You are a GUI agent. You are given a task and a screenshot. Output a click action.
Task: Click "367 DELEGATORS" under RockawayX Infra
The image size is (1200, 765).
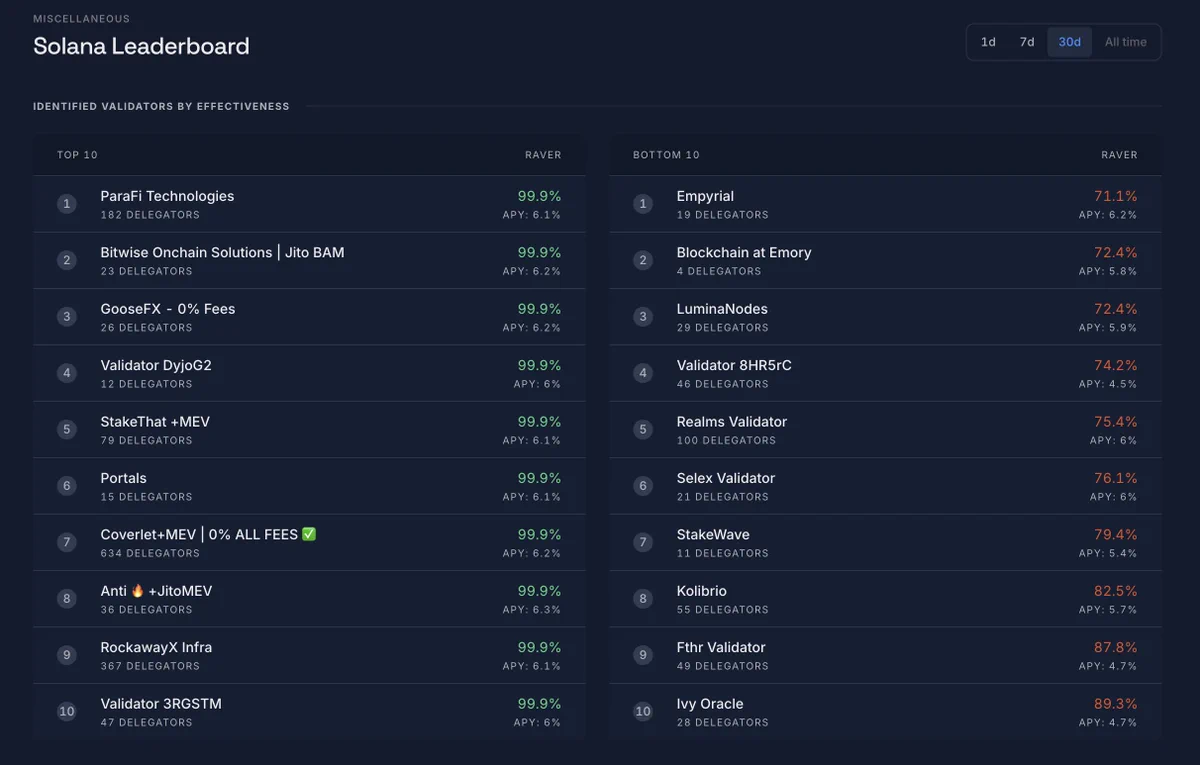click(150, 666)
